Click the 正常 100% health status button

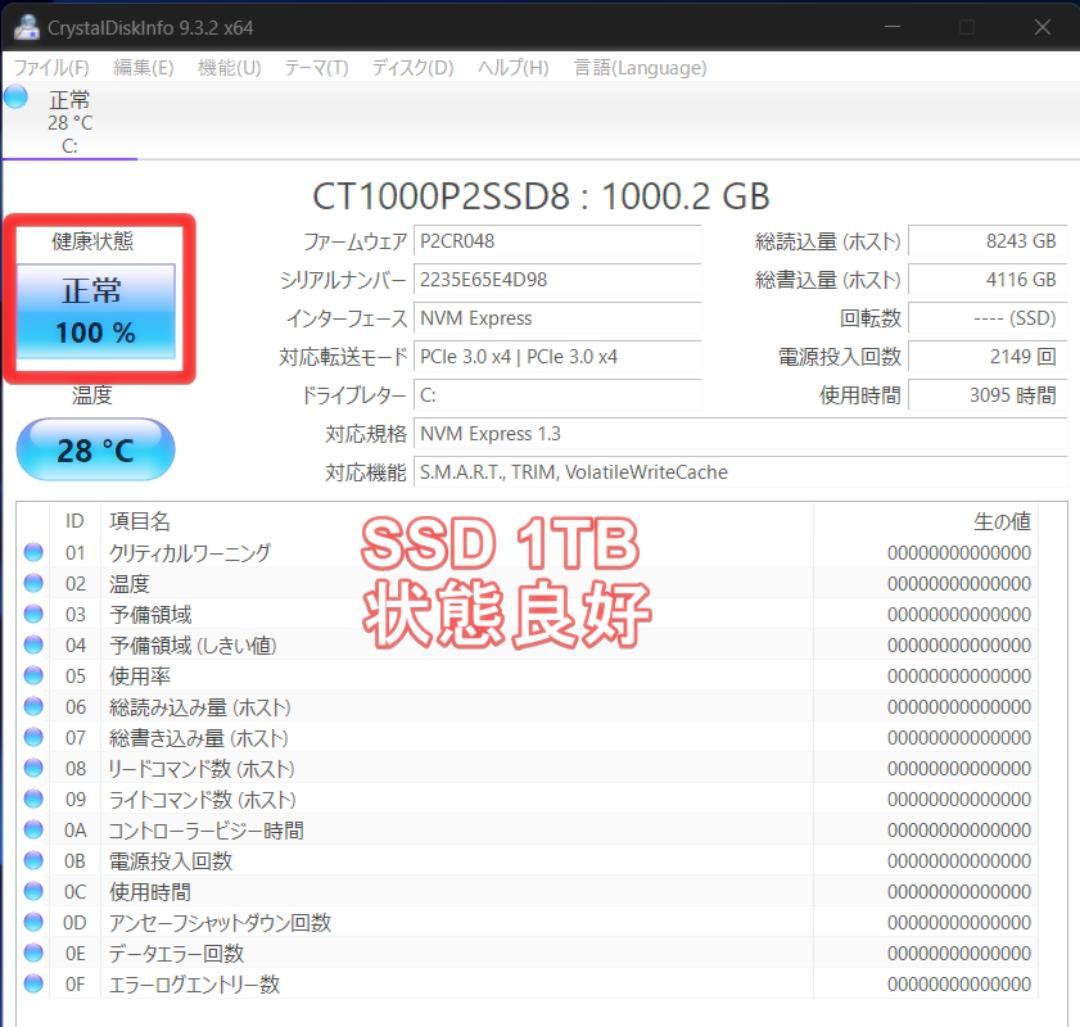click(x=95, y=311)
